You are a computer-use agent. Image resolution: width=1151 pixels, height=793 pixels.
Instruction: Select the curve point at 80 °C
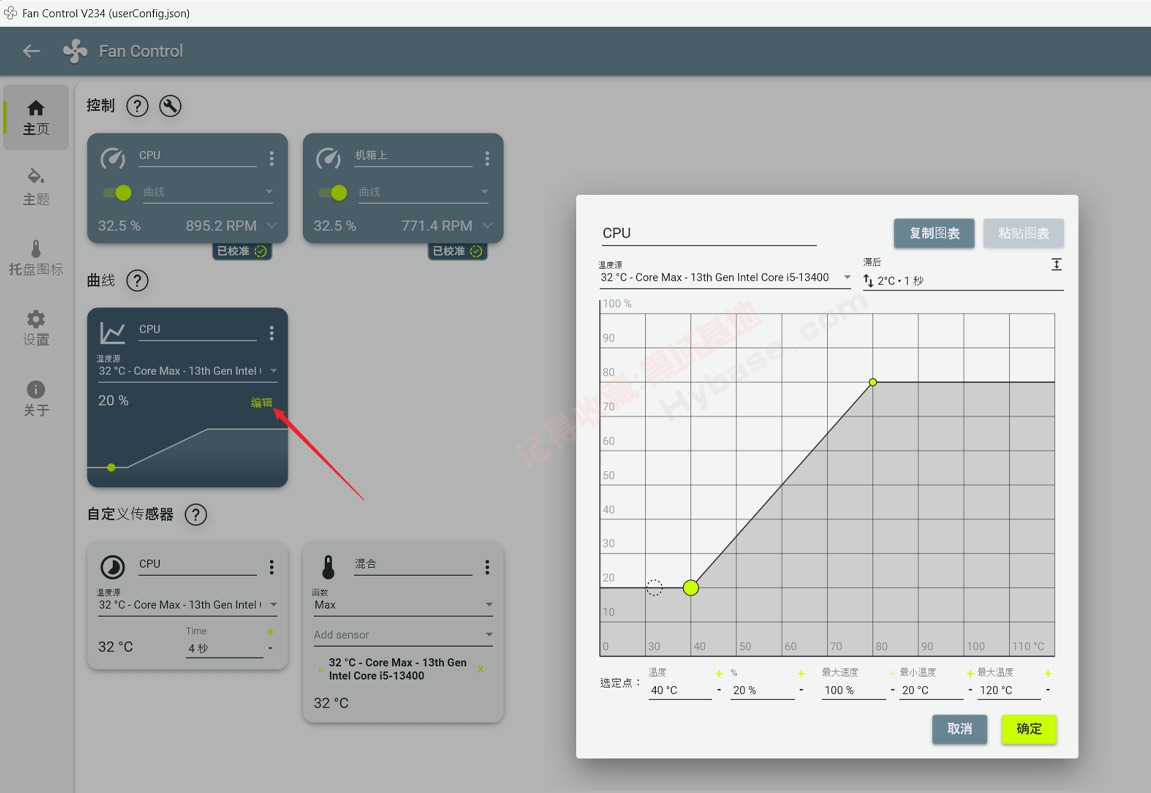click(873, 382)
